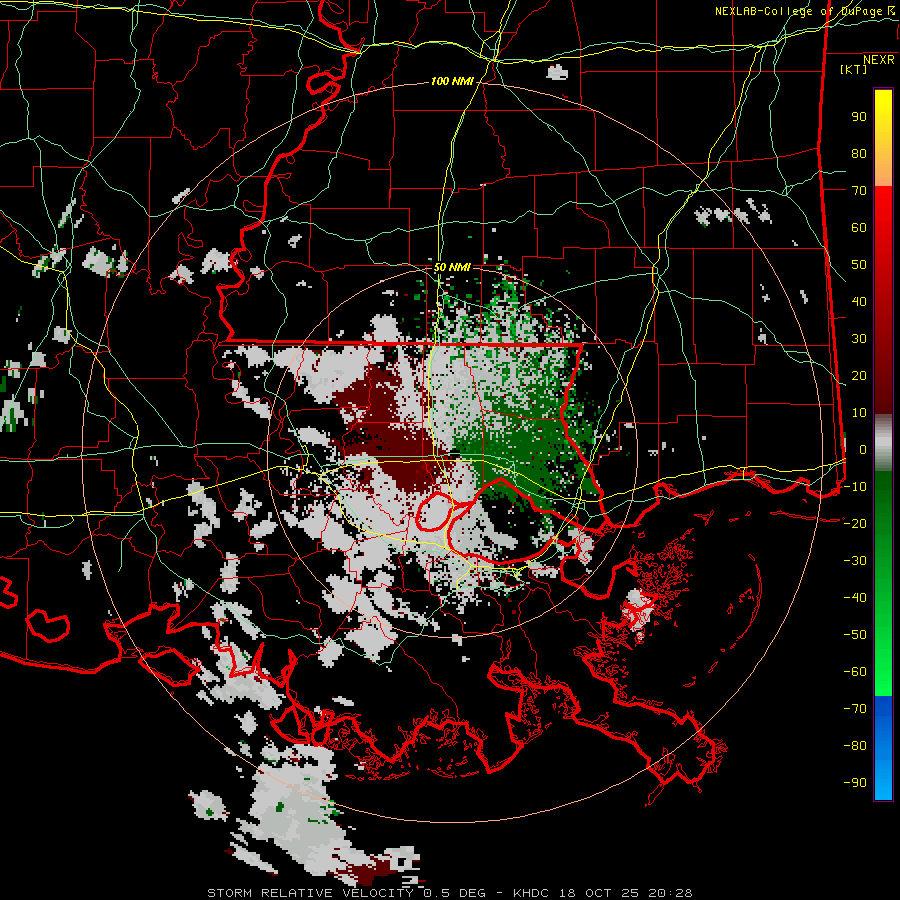Select the -60 value on velocity scale
Viewport: 900px width, 900px height.
855,672
